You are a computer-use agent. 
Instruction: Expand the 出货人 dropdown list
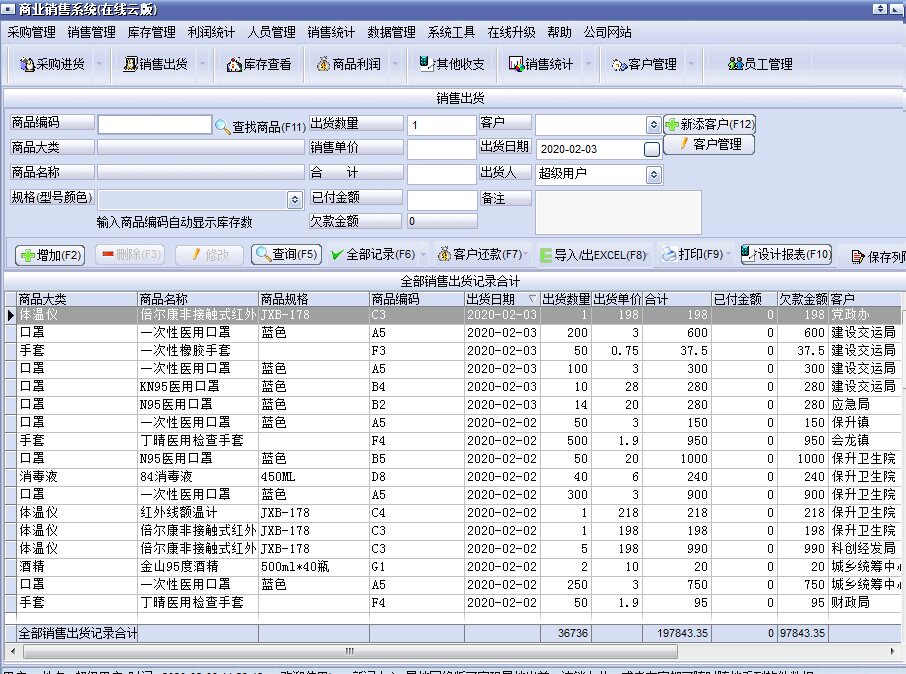[x=653, y=174]
